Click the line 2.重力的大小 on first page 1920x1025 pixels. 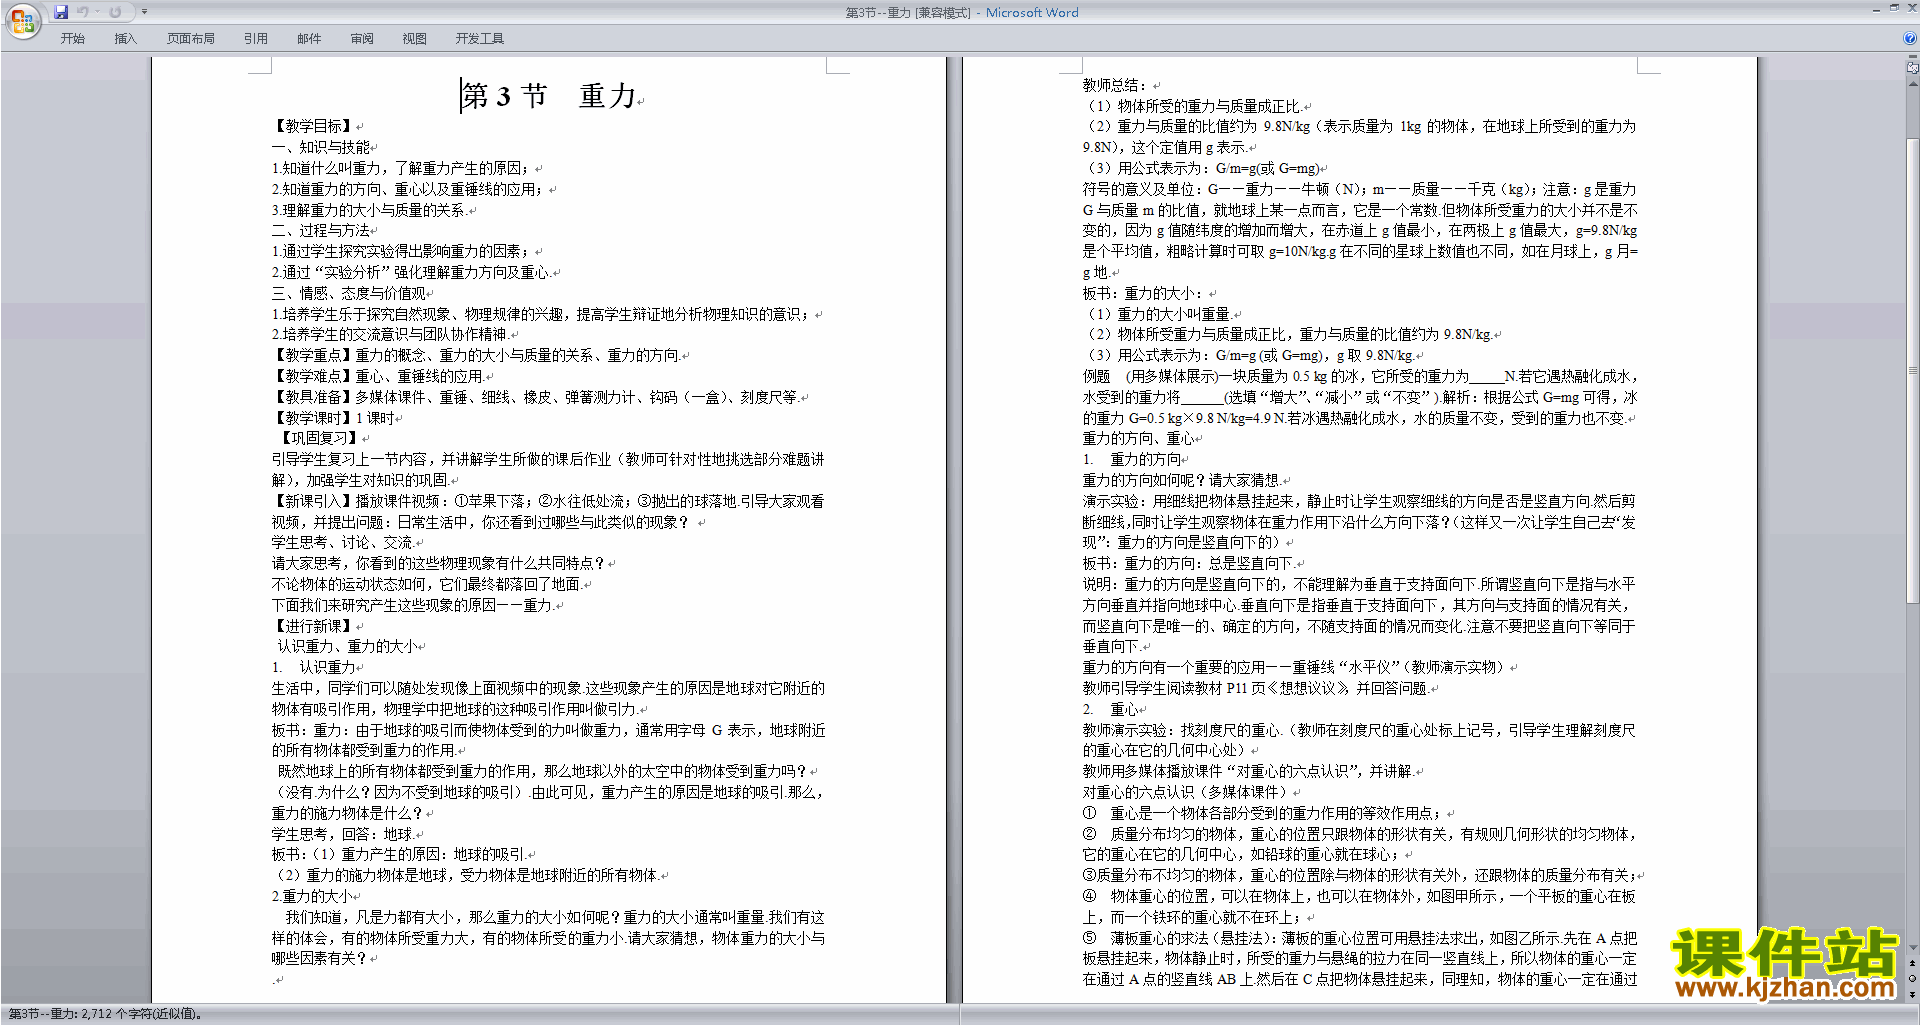[x=311, y=896]
